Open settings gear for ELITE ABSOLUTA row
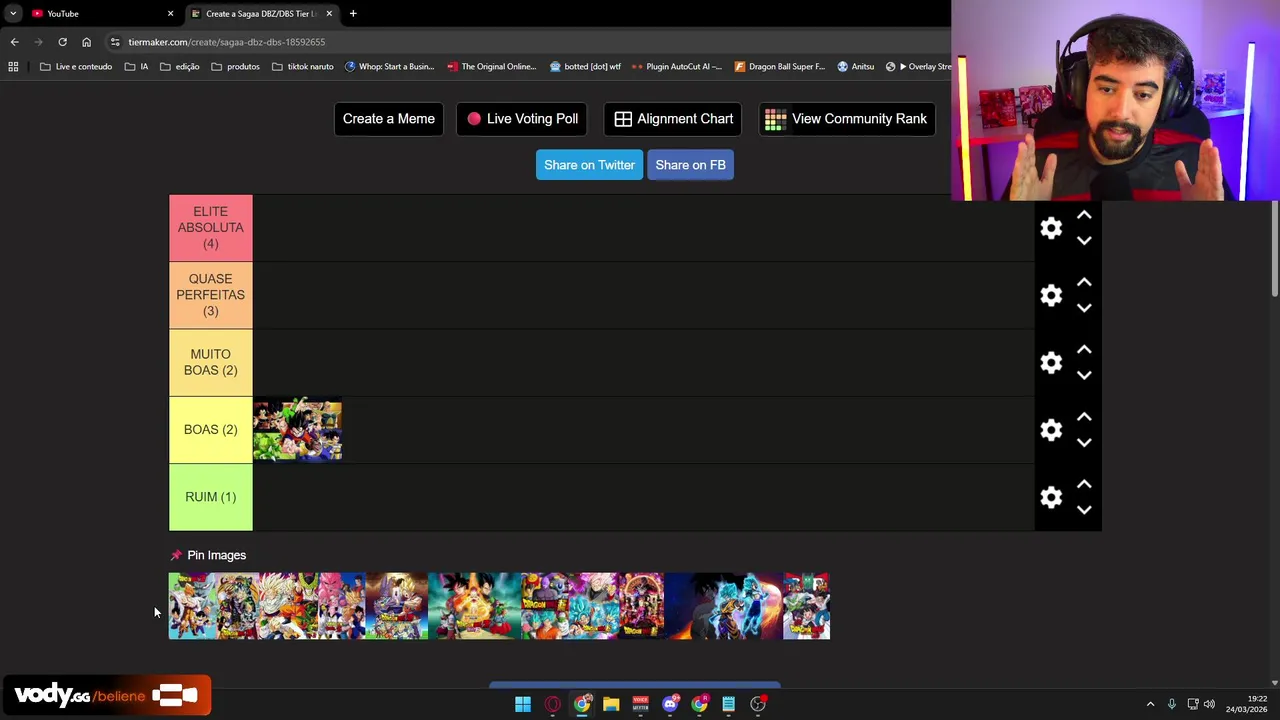1280x720 pixels. coord(1051,228)
